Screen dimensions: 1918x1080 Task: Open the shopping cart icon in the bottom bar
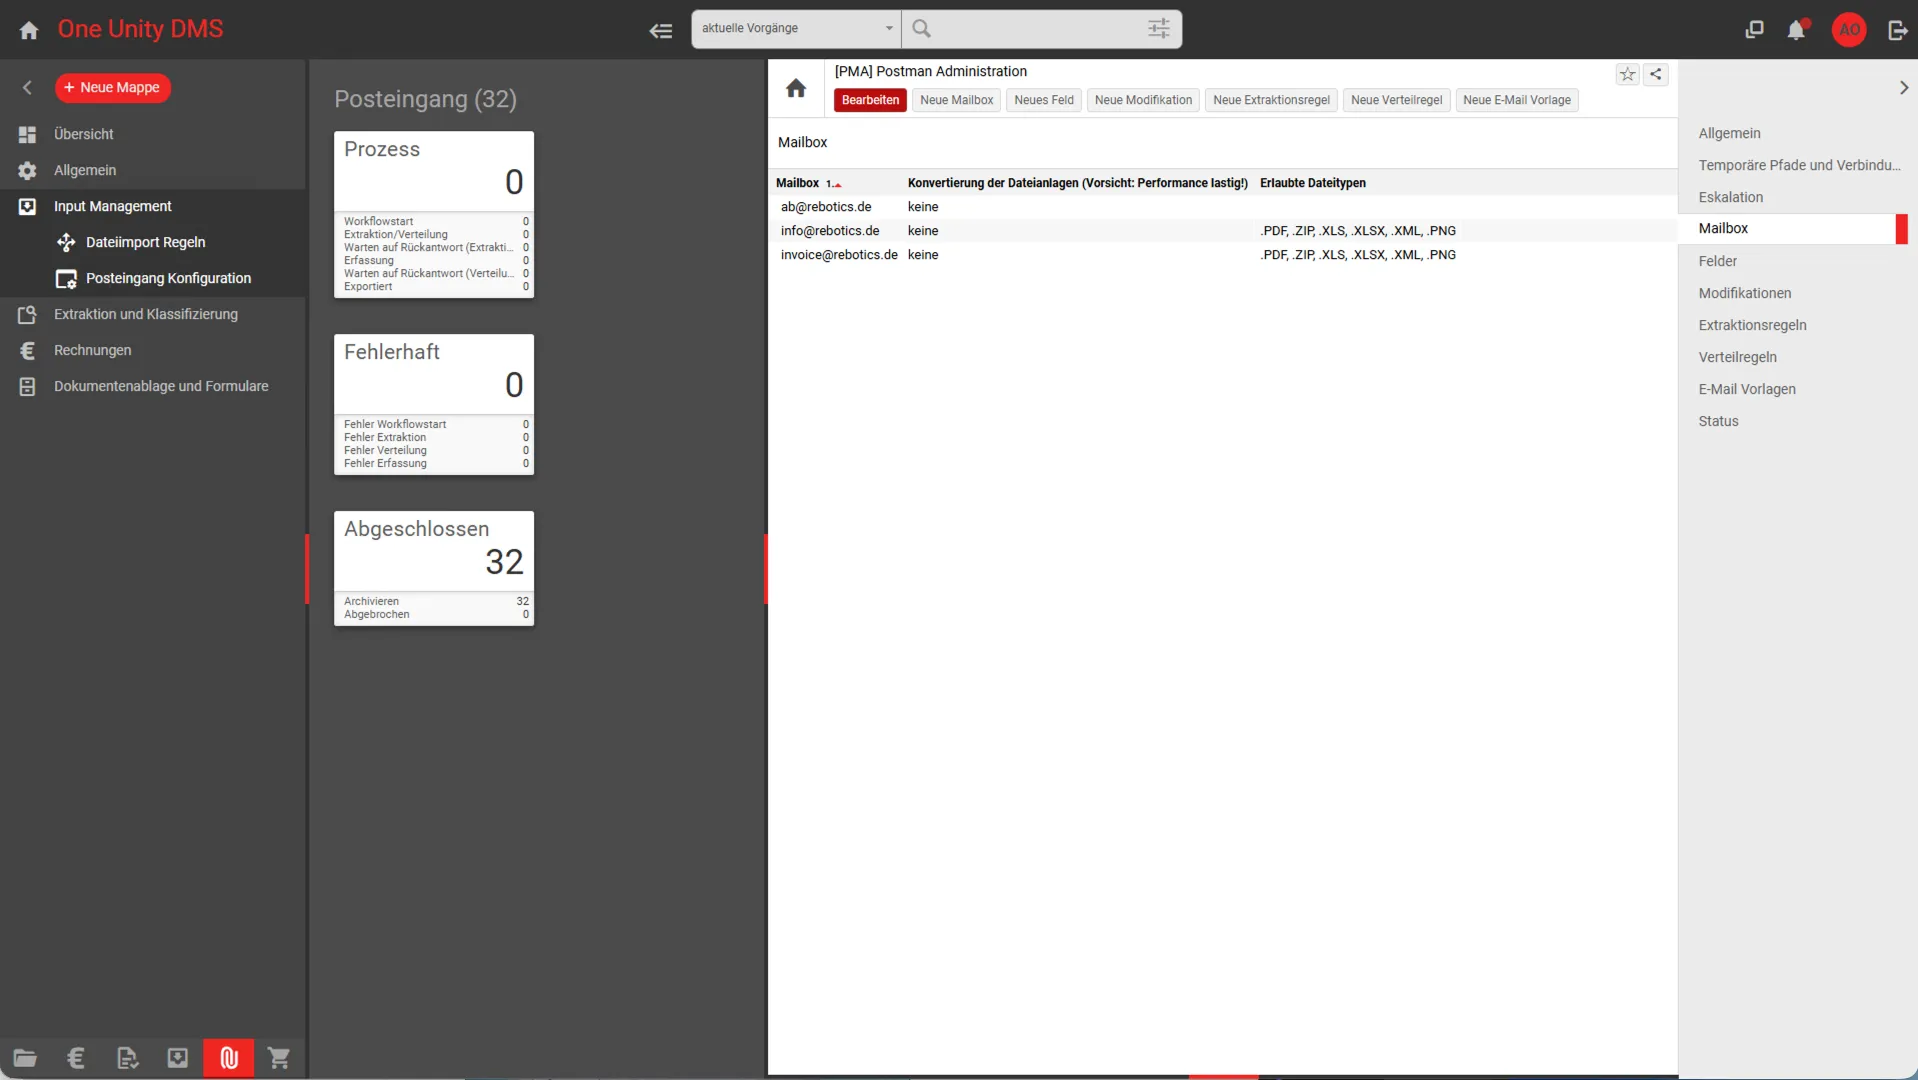point(279,1058)
